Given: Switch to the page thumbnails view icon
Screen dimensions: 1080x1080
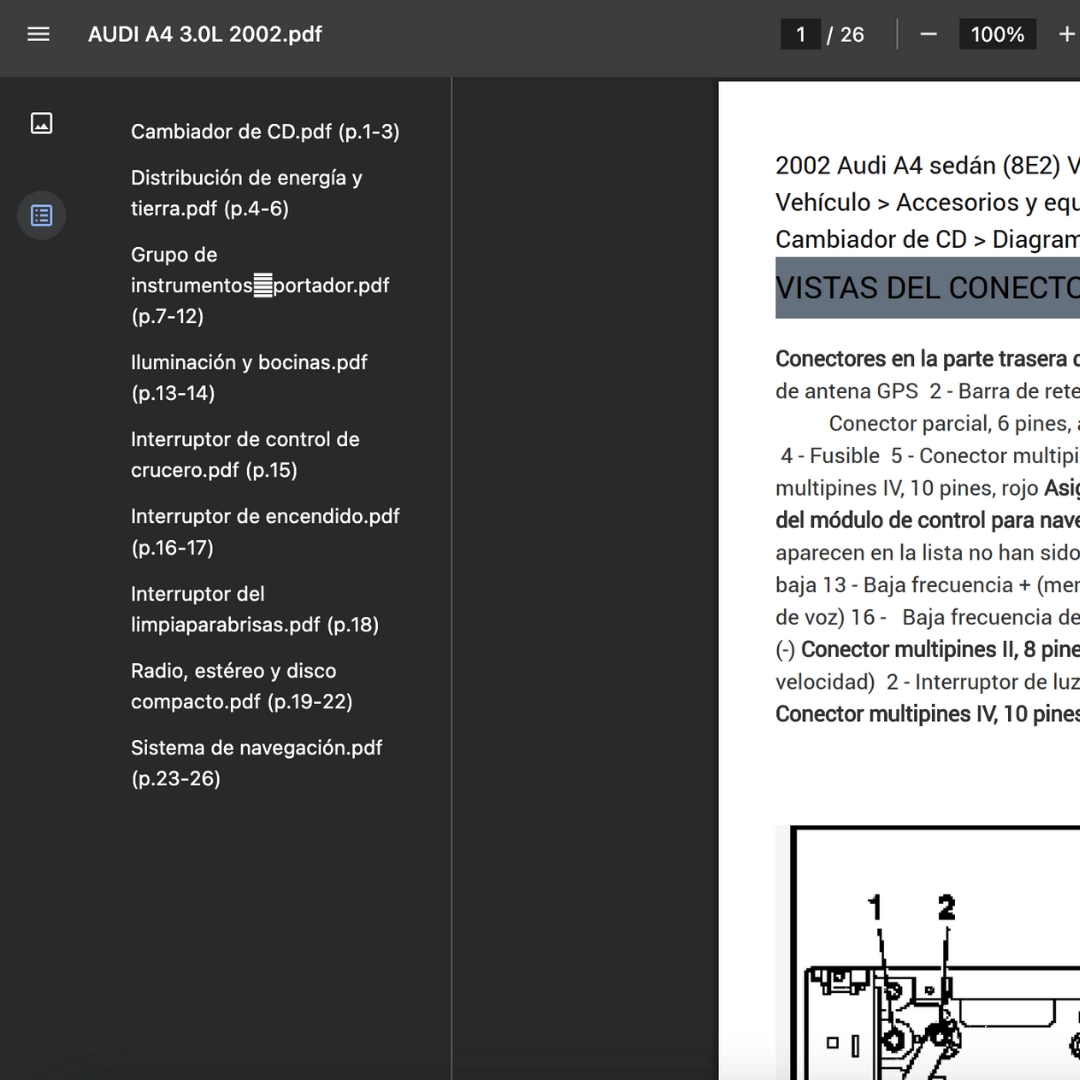Looking at the screenshot, I should (41, 123).
